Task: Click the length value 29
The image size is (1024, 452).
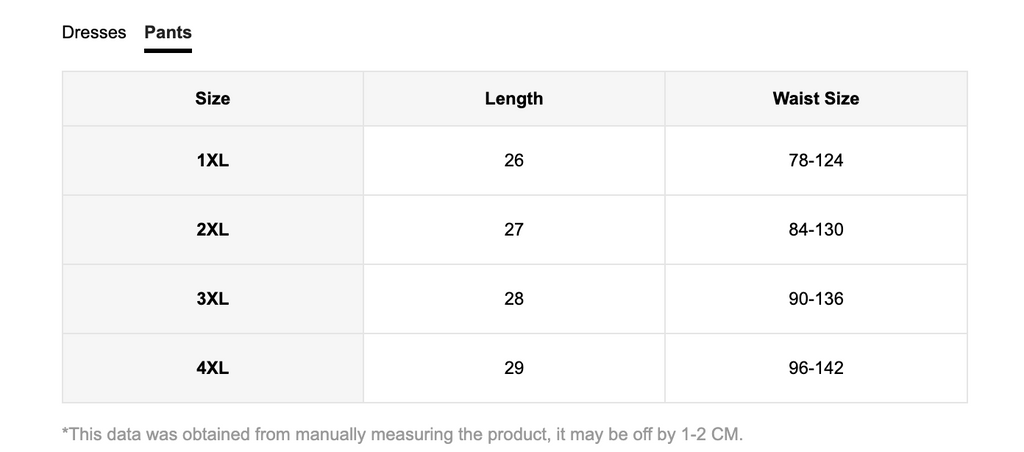Action: (514, 368)
